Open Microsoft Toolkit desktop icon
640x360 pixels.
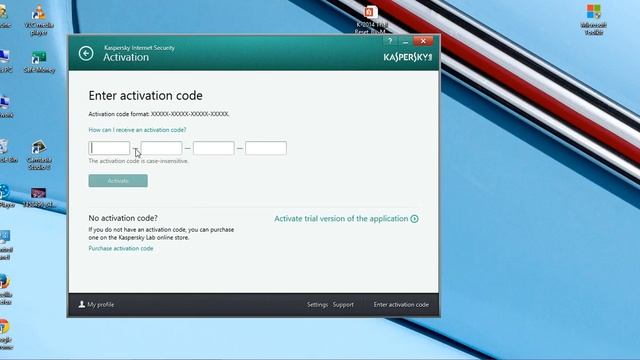(x=593, y=20)
